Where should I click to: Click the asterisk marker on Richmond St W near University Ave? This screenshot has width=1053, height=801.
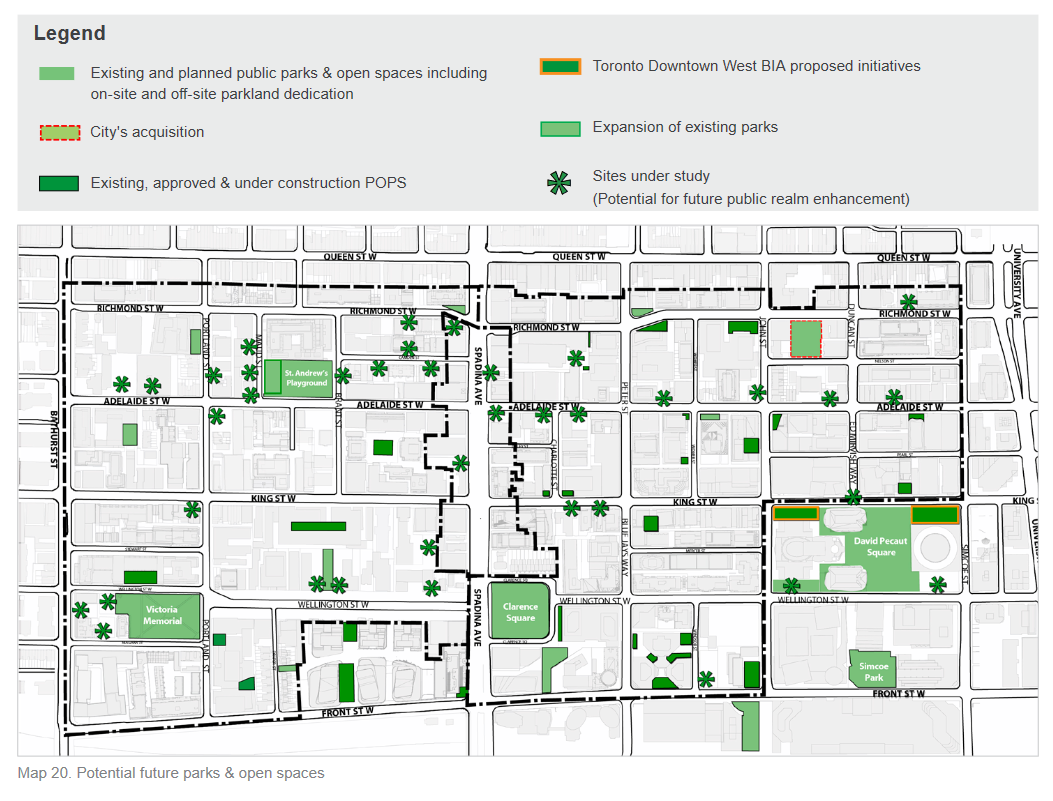(908, 301)
